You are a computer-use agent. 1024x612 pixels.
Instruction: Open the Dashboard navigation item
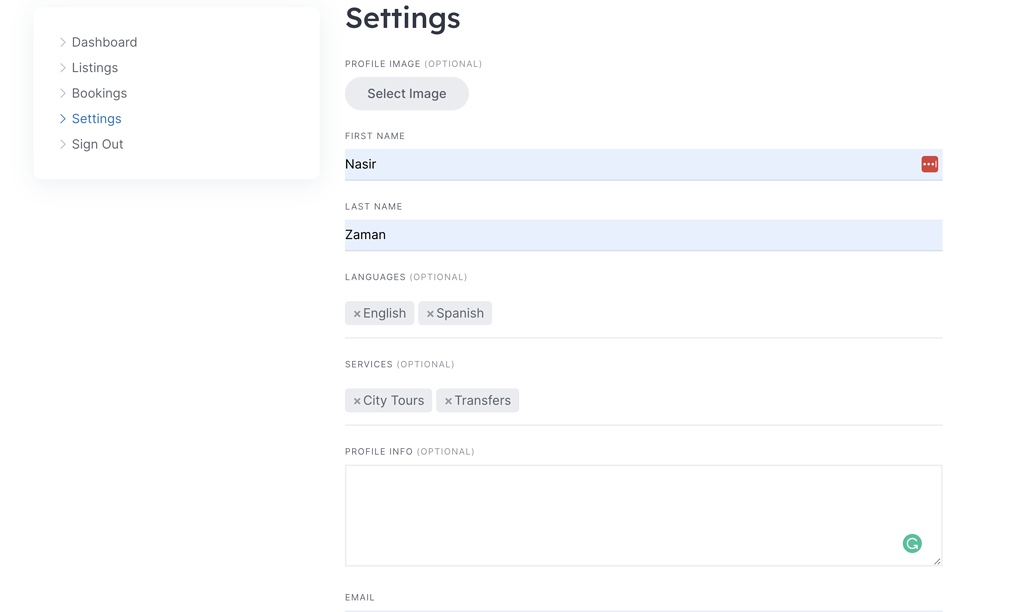click(x=104, y=42)
